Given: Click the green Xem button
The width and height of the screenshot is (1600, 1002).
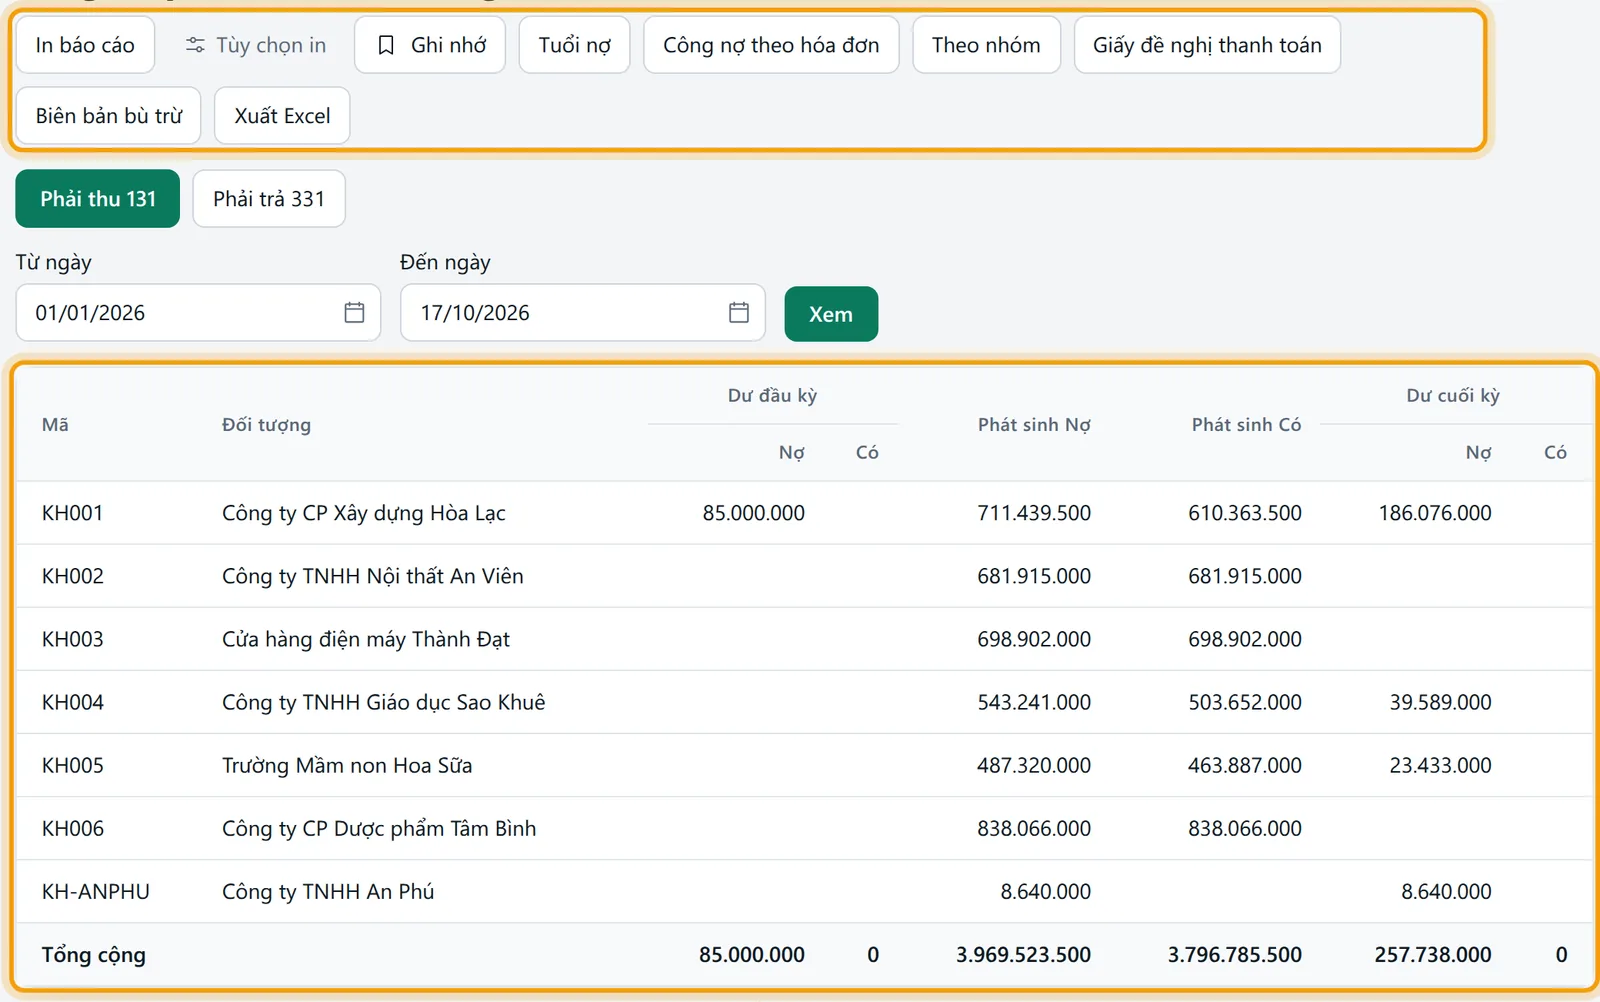Looking at the screenshot, I should [x=831, y=314].
